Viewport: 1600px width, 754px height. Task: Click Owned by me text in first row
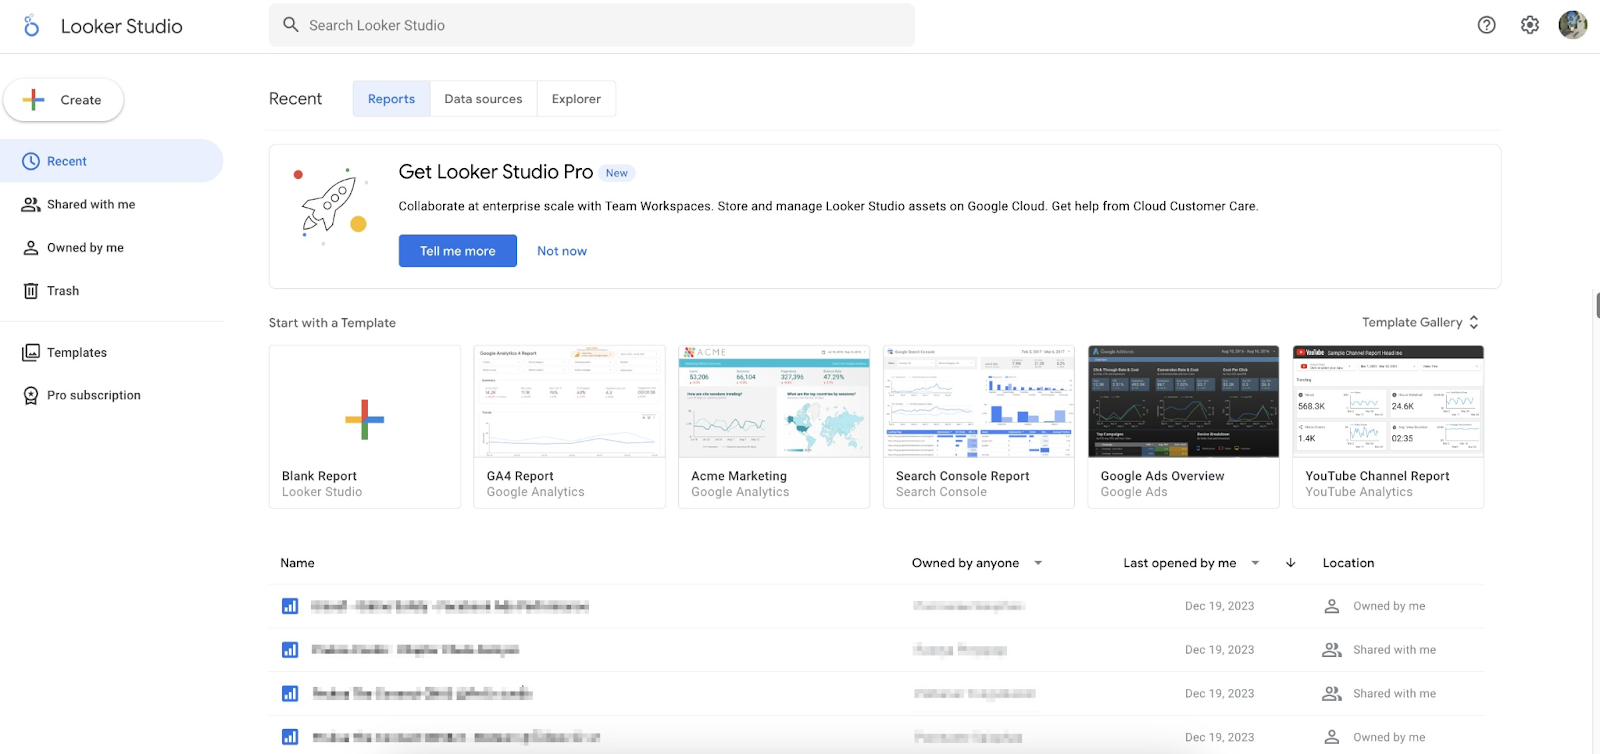point(1389,606)
